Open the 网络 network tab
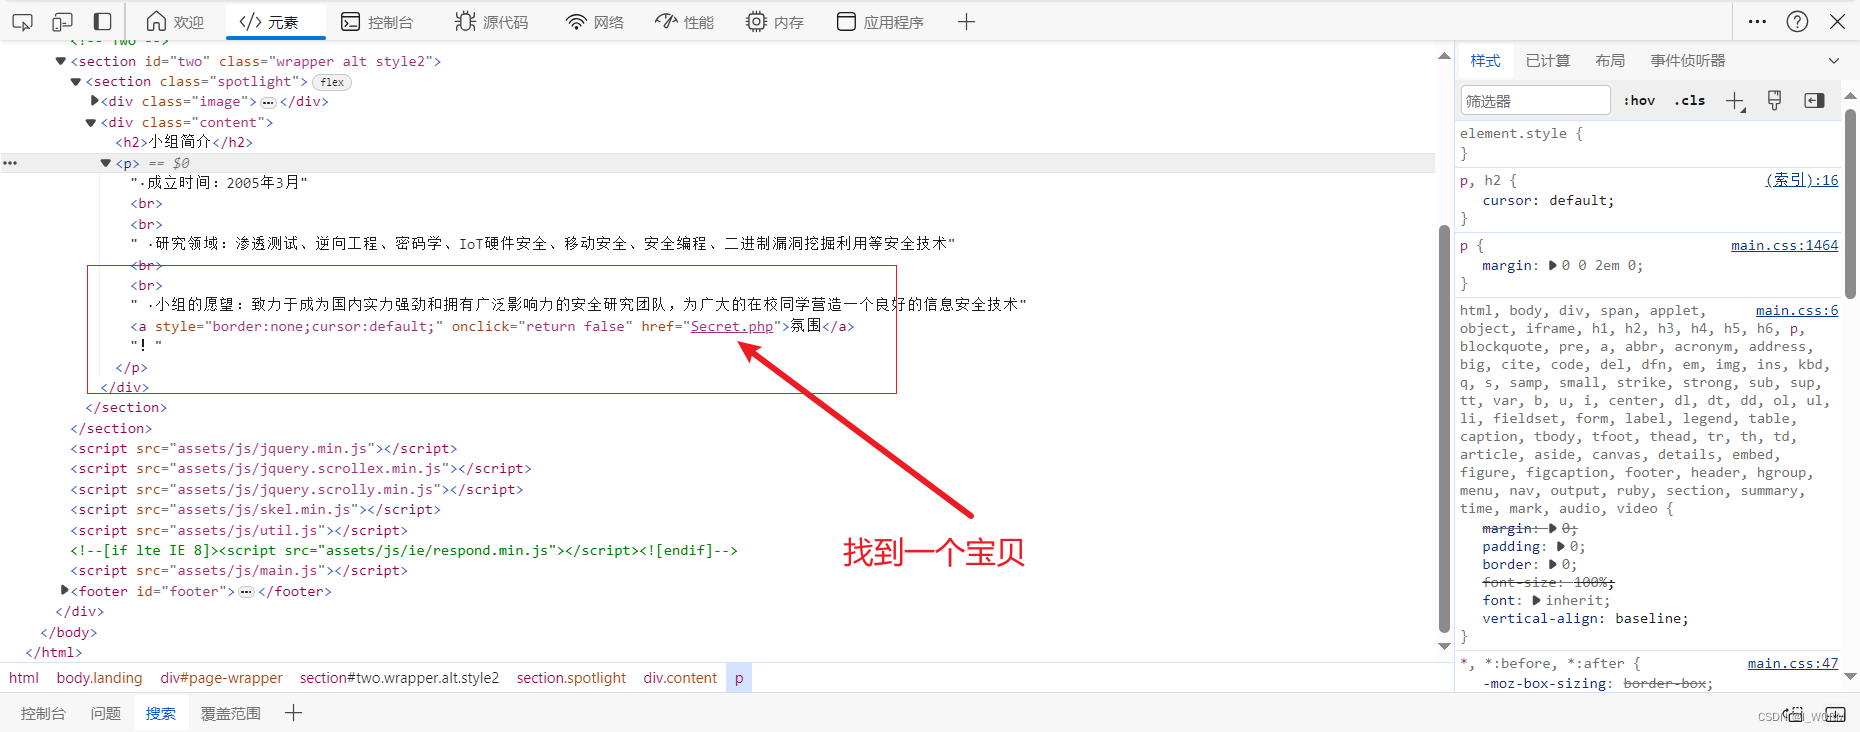 595,21
